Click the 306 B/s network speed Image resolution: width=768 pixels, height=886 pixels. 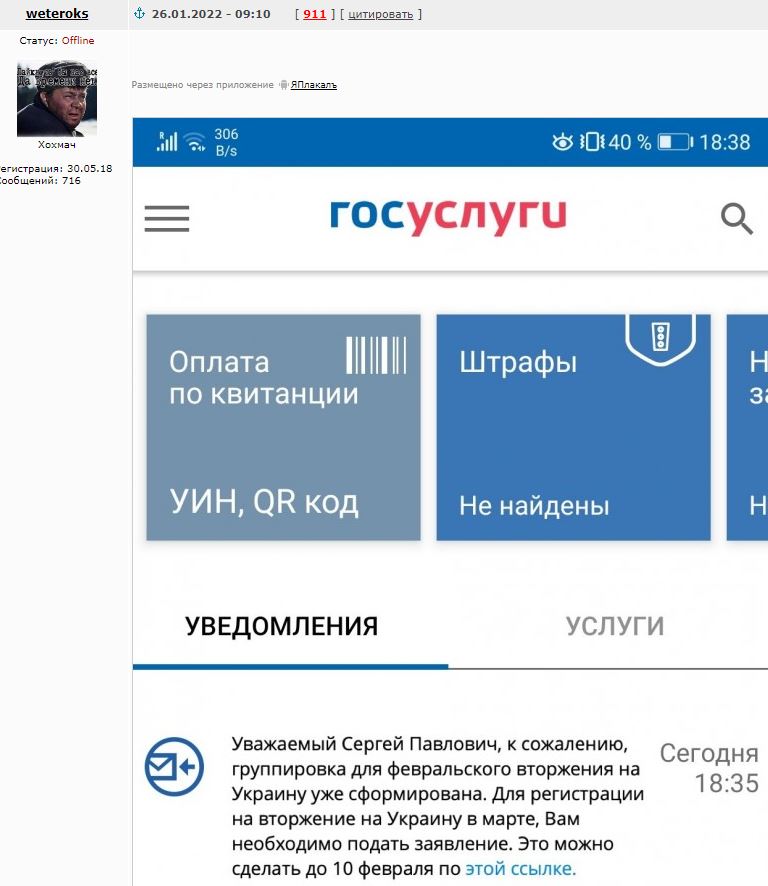(226, 142)
